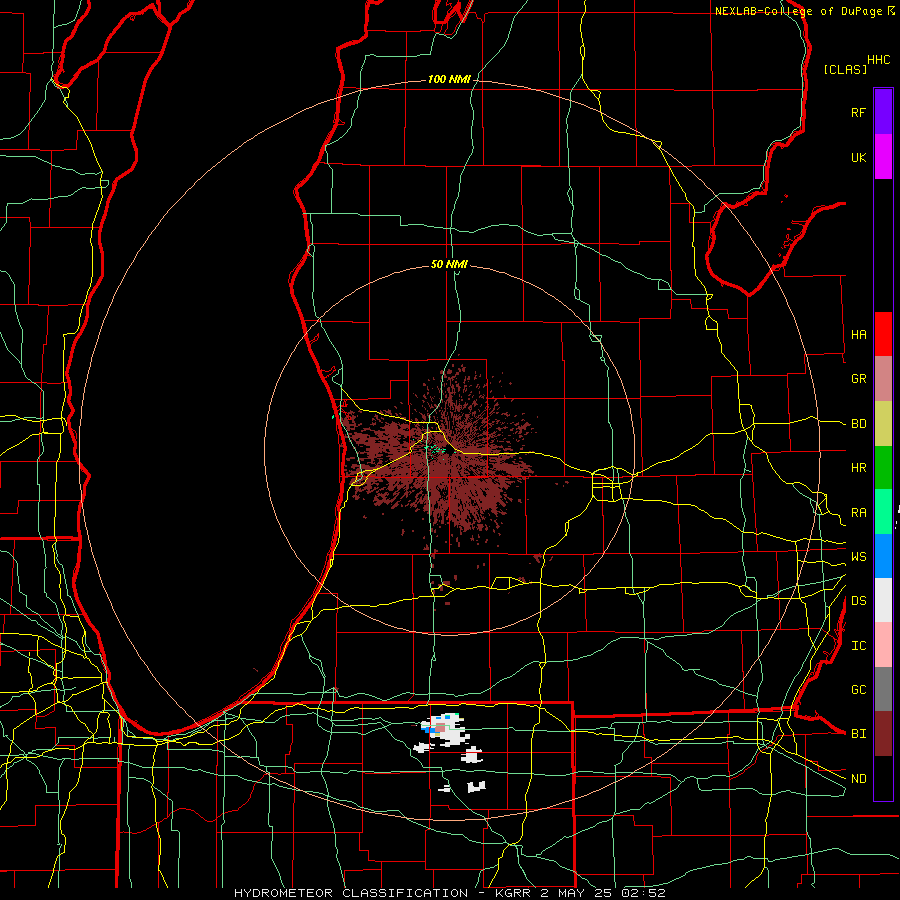This screenshot has height=900, width=900.
Task: Click the 'HR' legend label
Action: coord(858,468)
